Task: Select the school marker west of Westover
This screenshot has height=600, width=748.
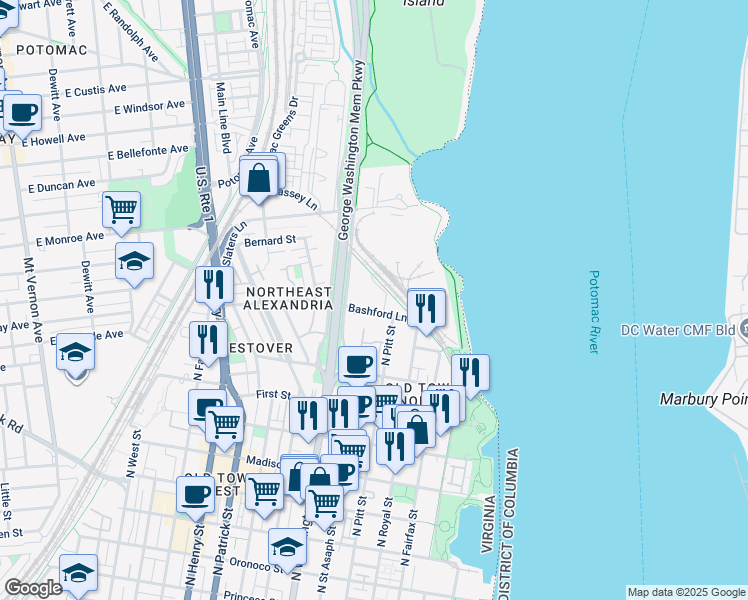Action: pos(74,352)
